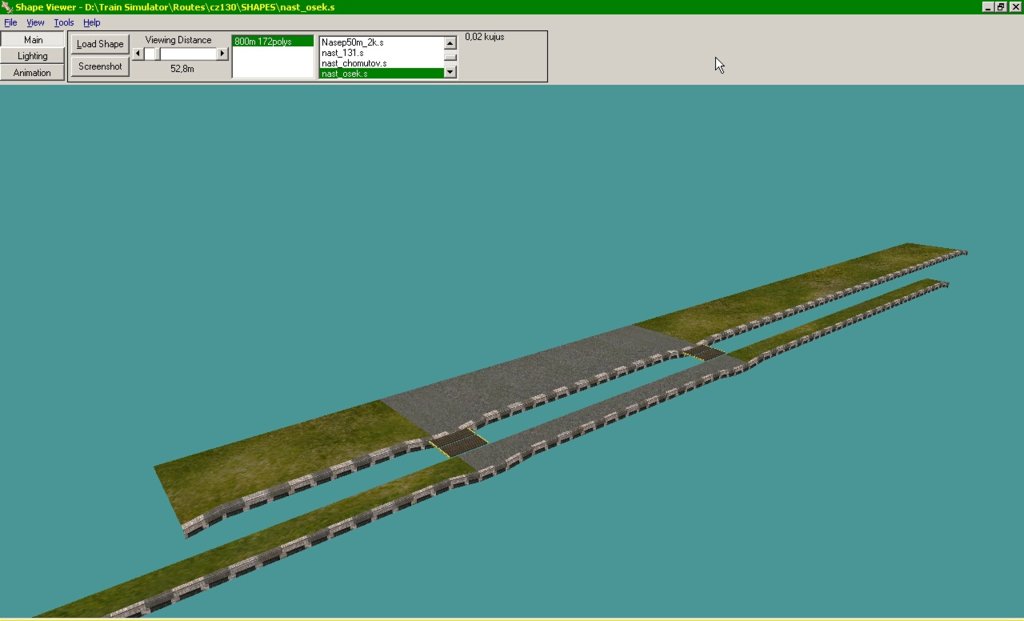Viewport: 1024px width, 621px height.
Task: Select nast_chomutov.s in the file list
Action: [354, 63]
